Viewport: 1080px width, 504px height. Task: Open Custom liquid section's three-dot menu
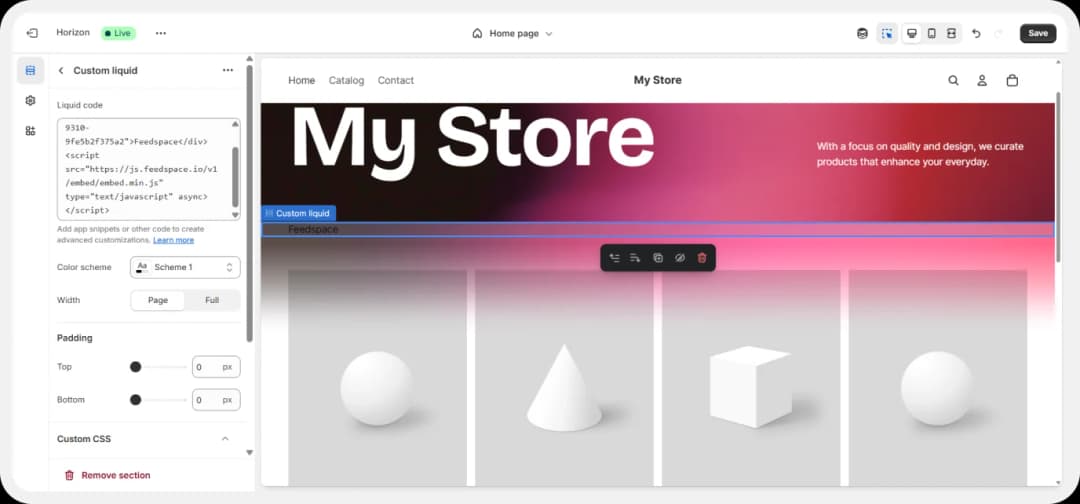click(x=228, y=70)
